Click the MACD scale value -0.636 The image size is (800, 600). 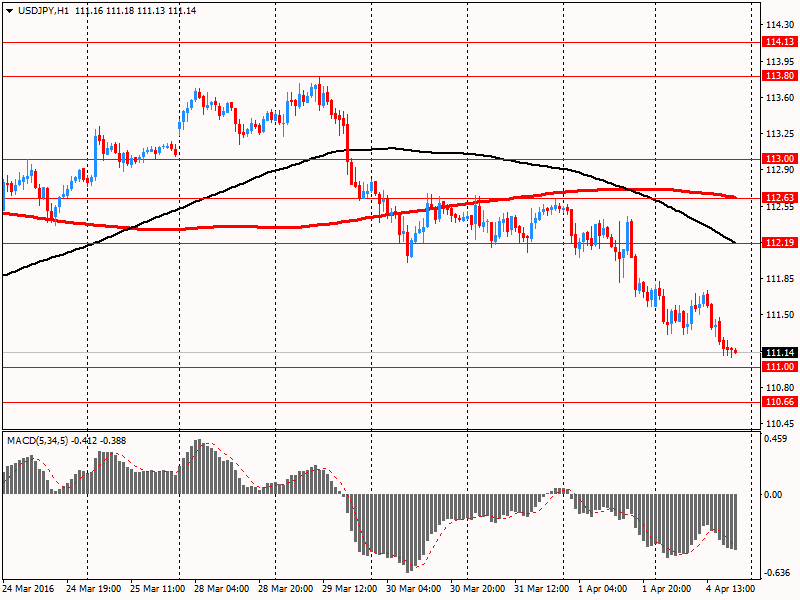pyautogui.click(x=776, y=573)
